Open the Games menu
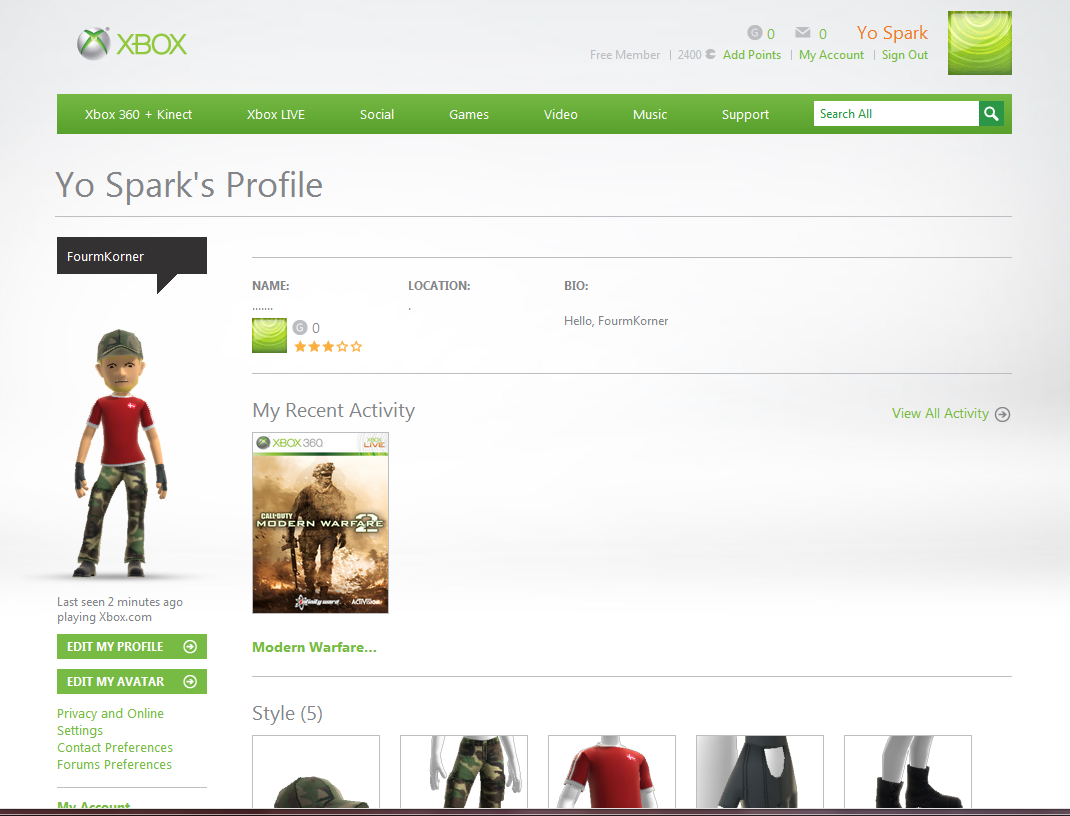 [x=469, y=115]
